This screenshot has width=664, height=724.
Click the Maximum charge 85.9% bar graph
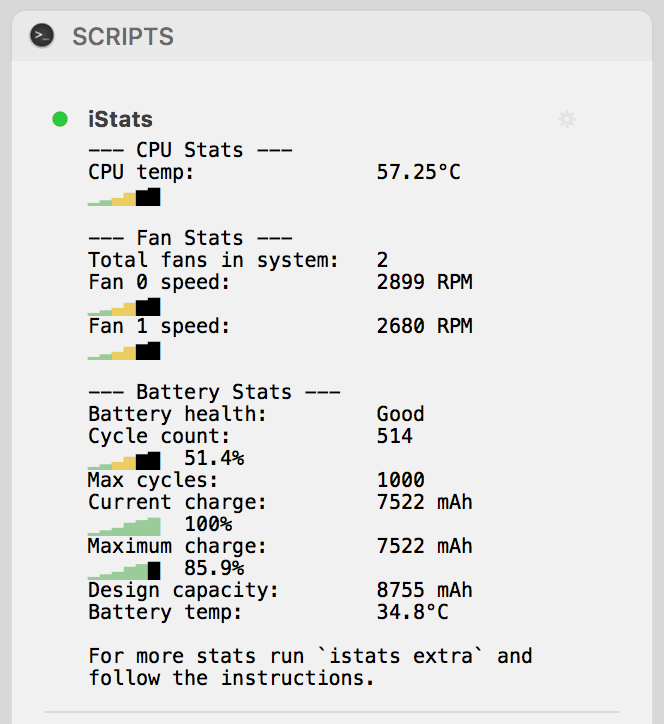(x=124, y=571)
